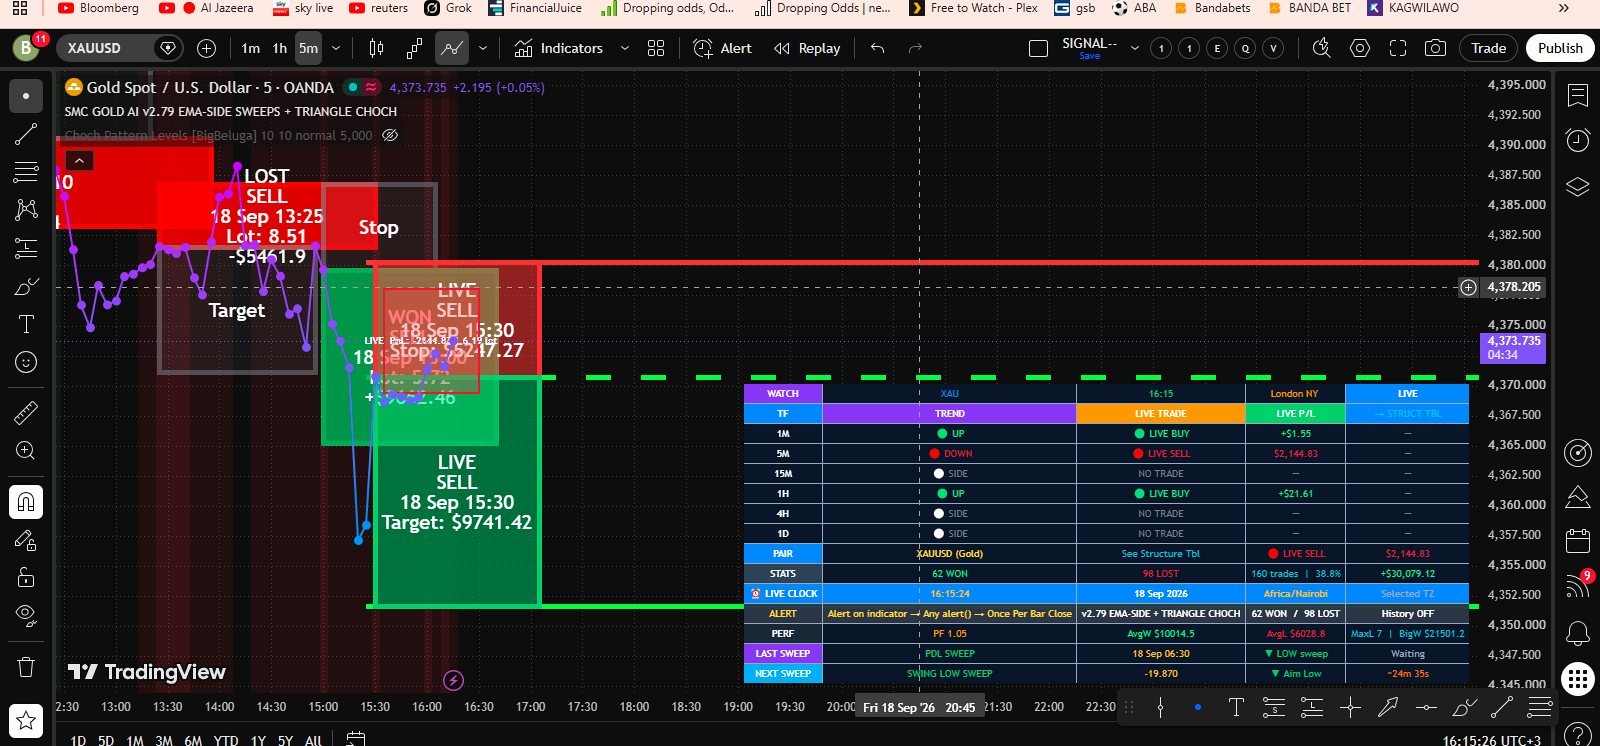
Task: Open the Fibonacci retracement tools
Action: (26, 172)
